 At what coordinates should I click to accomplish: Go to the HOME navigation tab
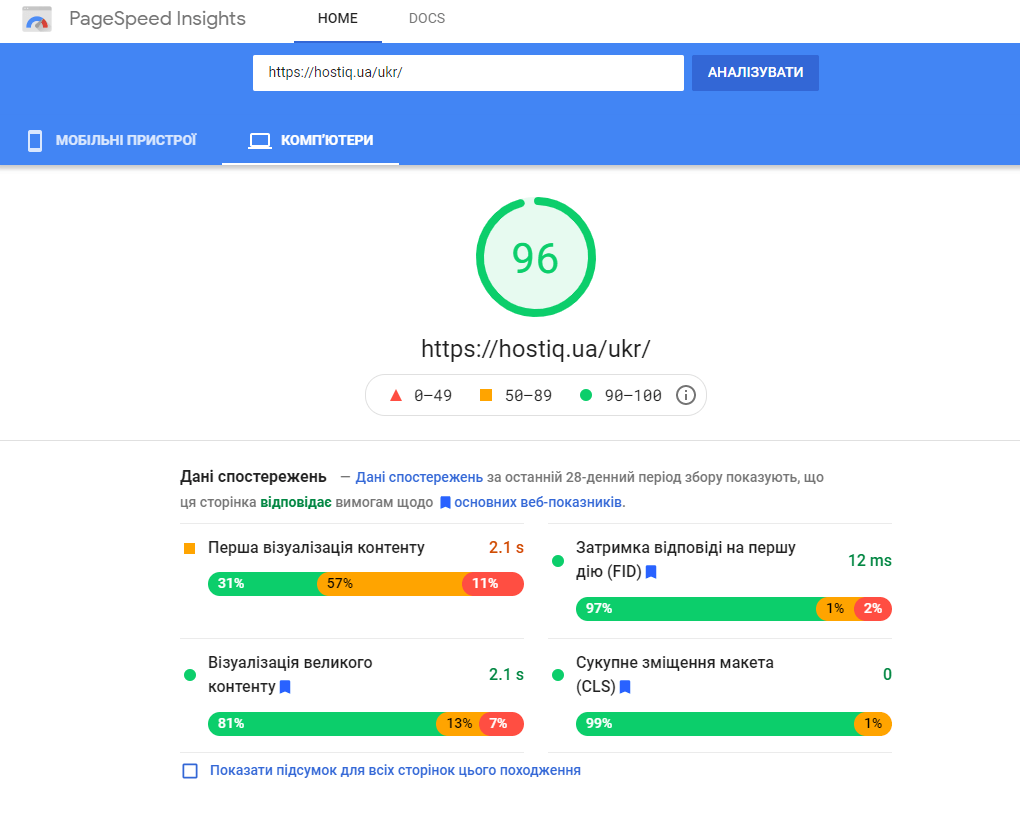point(337,19)
